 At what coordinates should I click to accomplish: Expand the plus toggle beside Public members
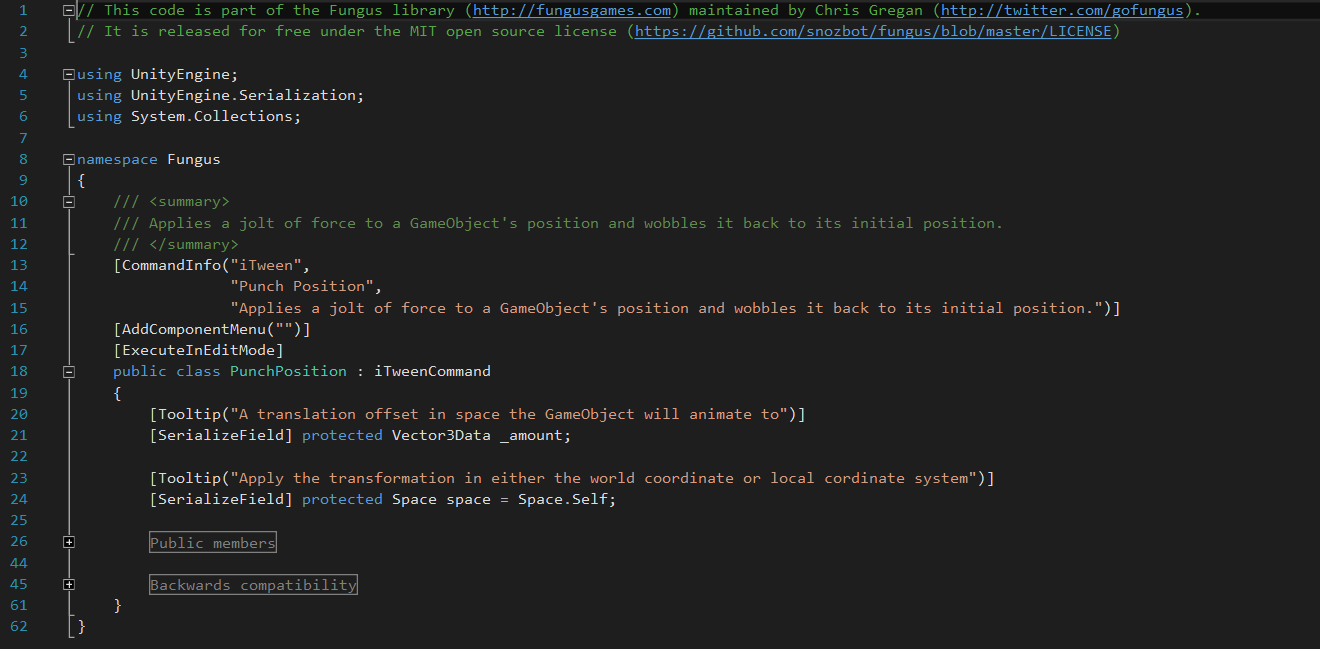coord(68,542)
